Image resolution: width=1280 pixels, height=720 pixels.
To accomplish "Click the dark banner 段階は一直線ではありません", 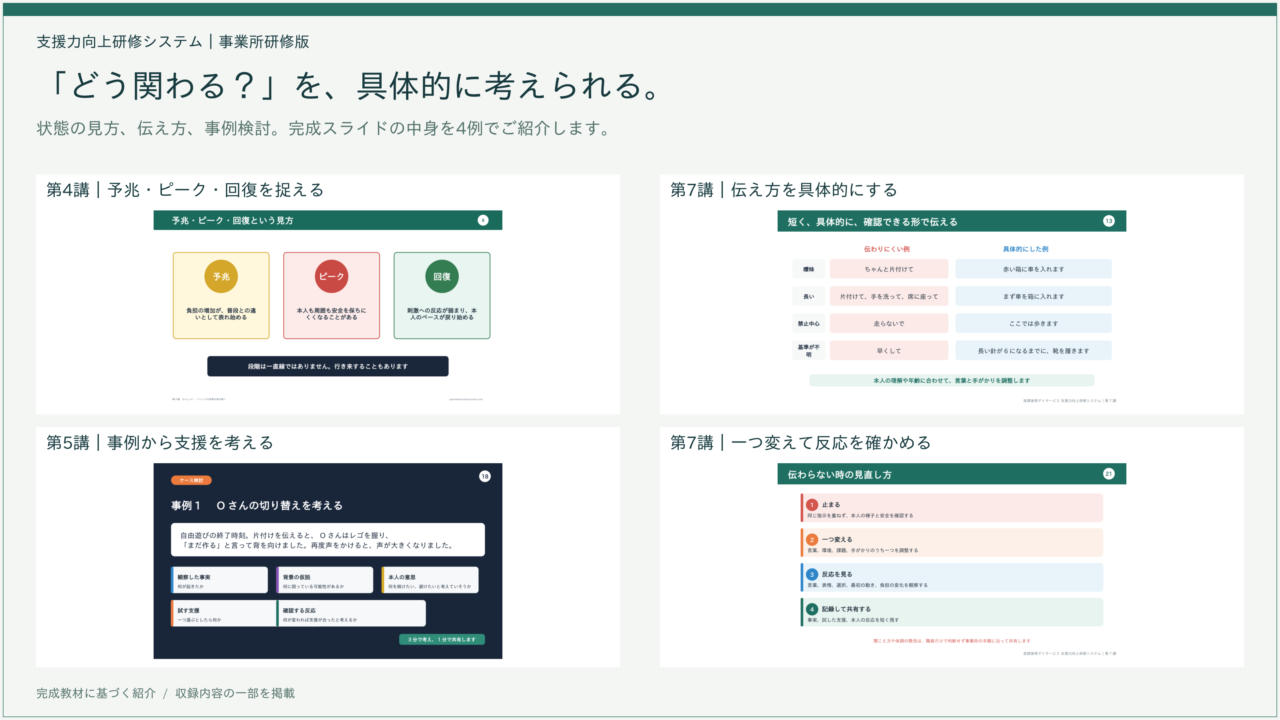I will 328,366.
